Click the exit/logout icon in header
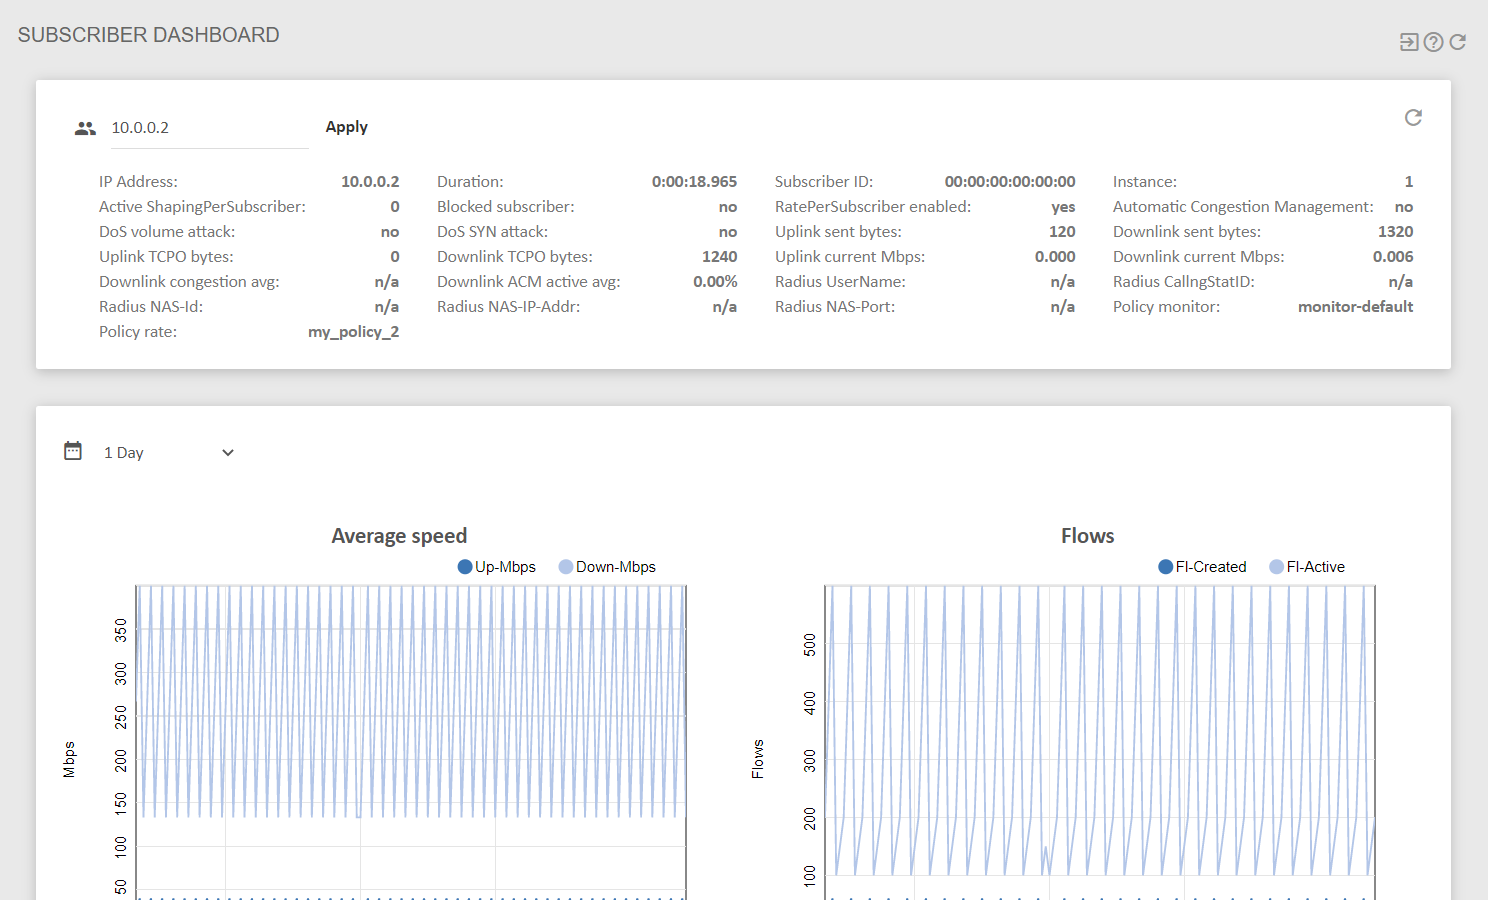 tap(1409, 42)
